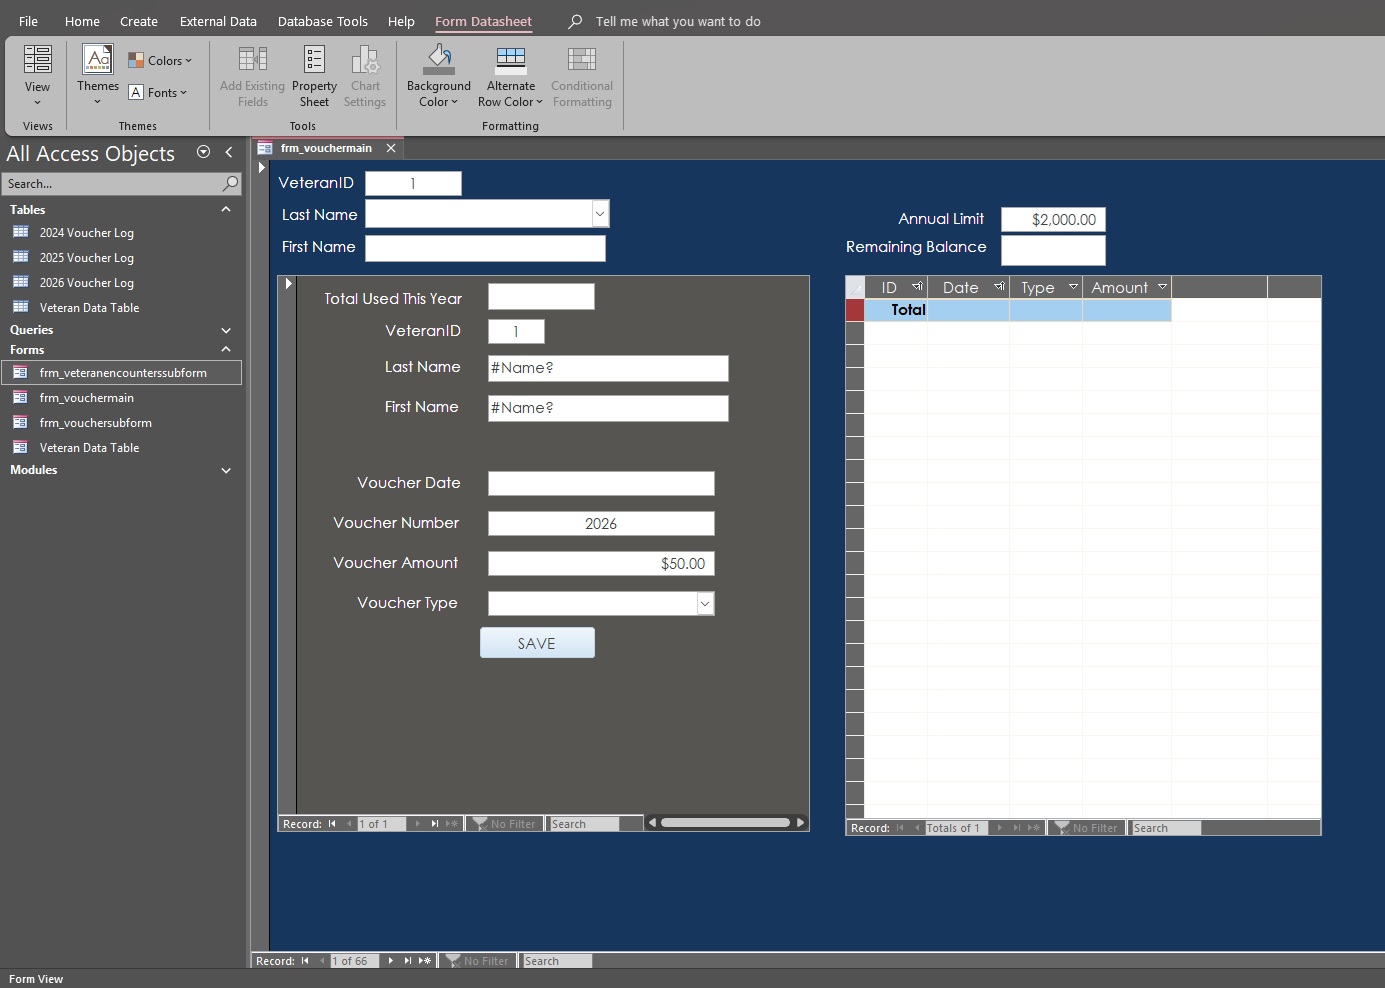The width and height of the screenshot is (1385, 988).
Task: Click the navigation pane Search box
Action: tap(111, 184)
